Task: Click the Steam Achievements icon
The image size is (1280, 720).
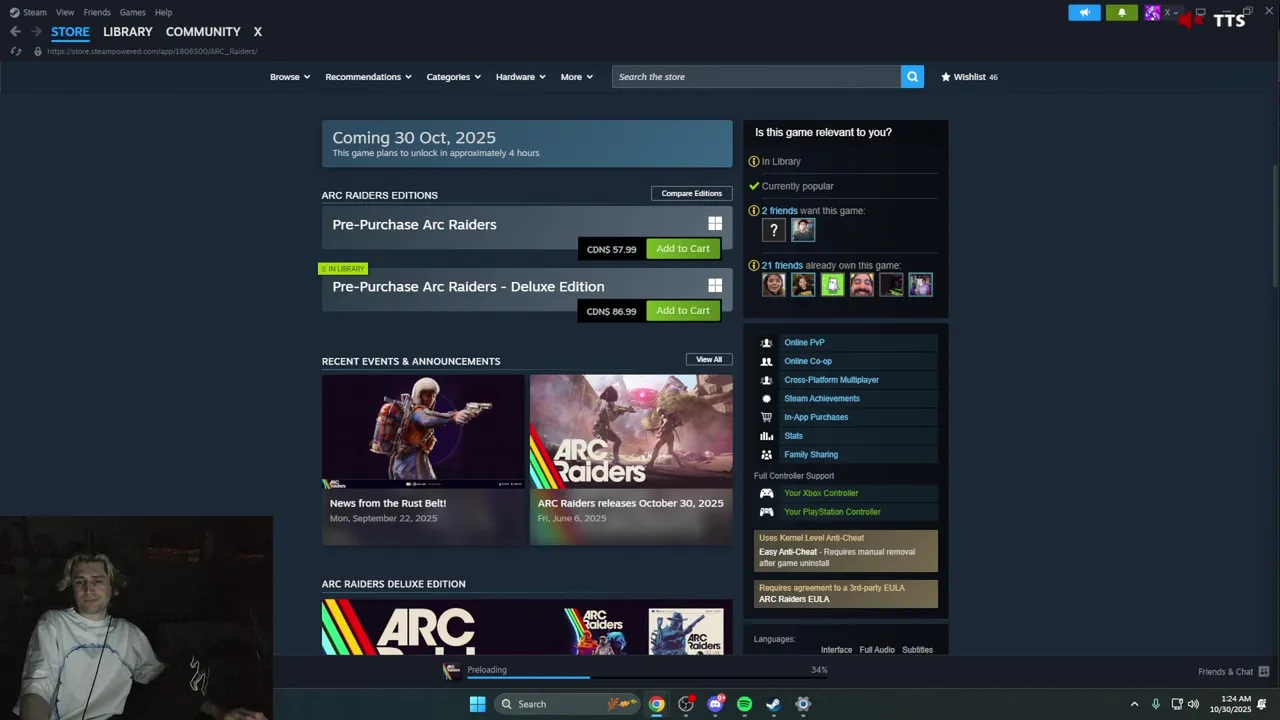Action: [766, 398]
